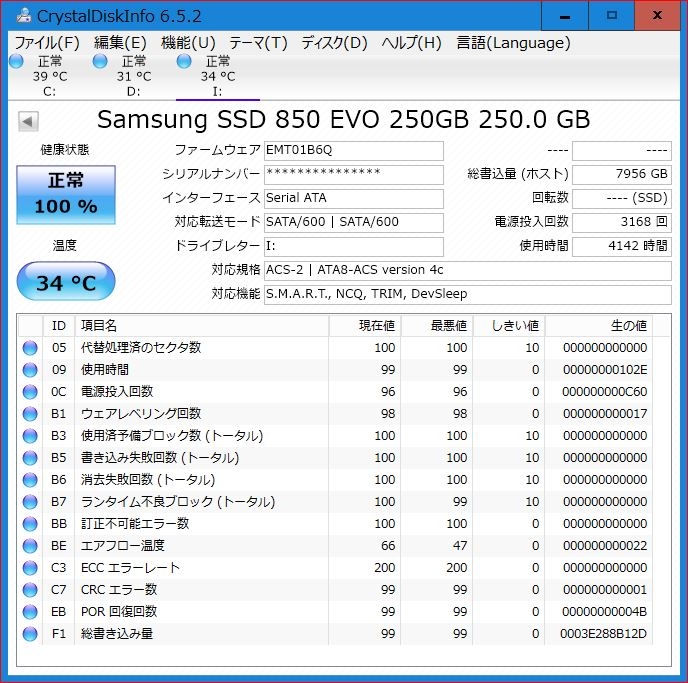Select the POR 回復回数 row

pos(335,611)
